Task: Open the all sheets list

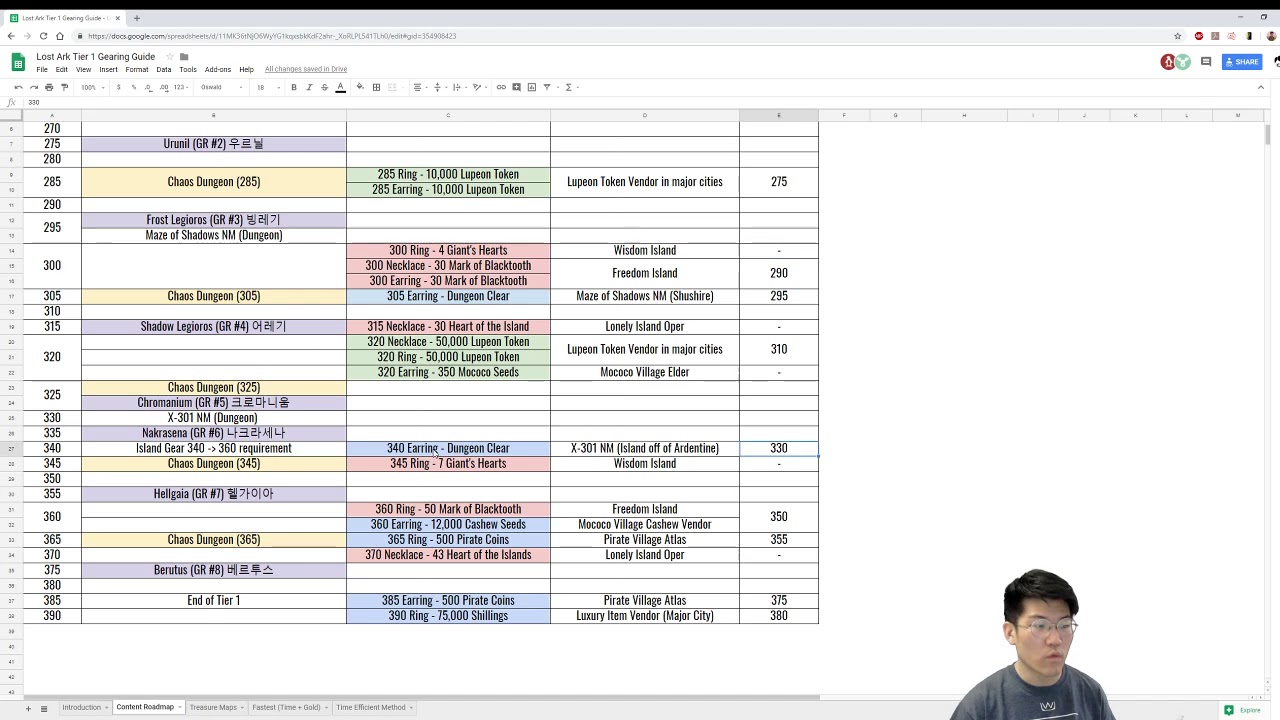Action: pyautogui.click(x=43, y=708)
